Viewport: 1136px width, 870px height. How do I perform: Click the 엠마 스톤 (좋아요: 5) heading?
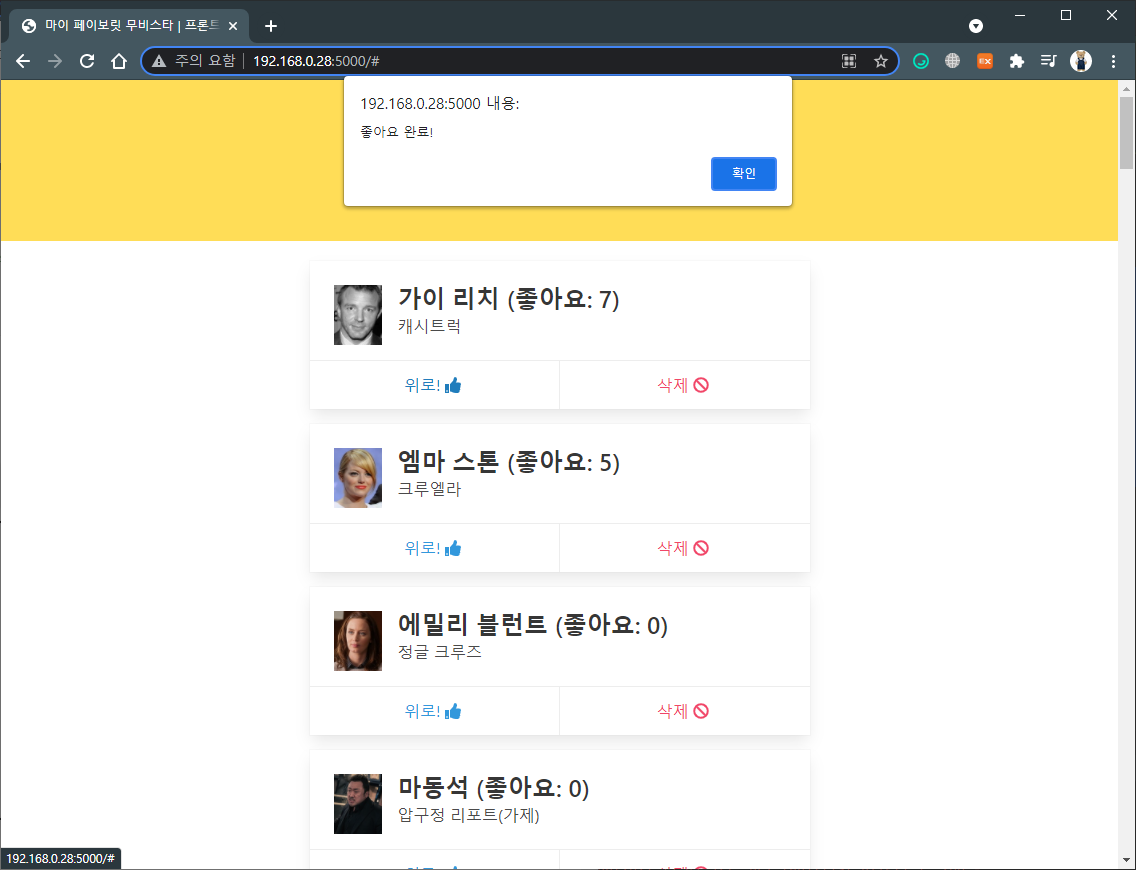point(509,461)
